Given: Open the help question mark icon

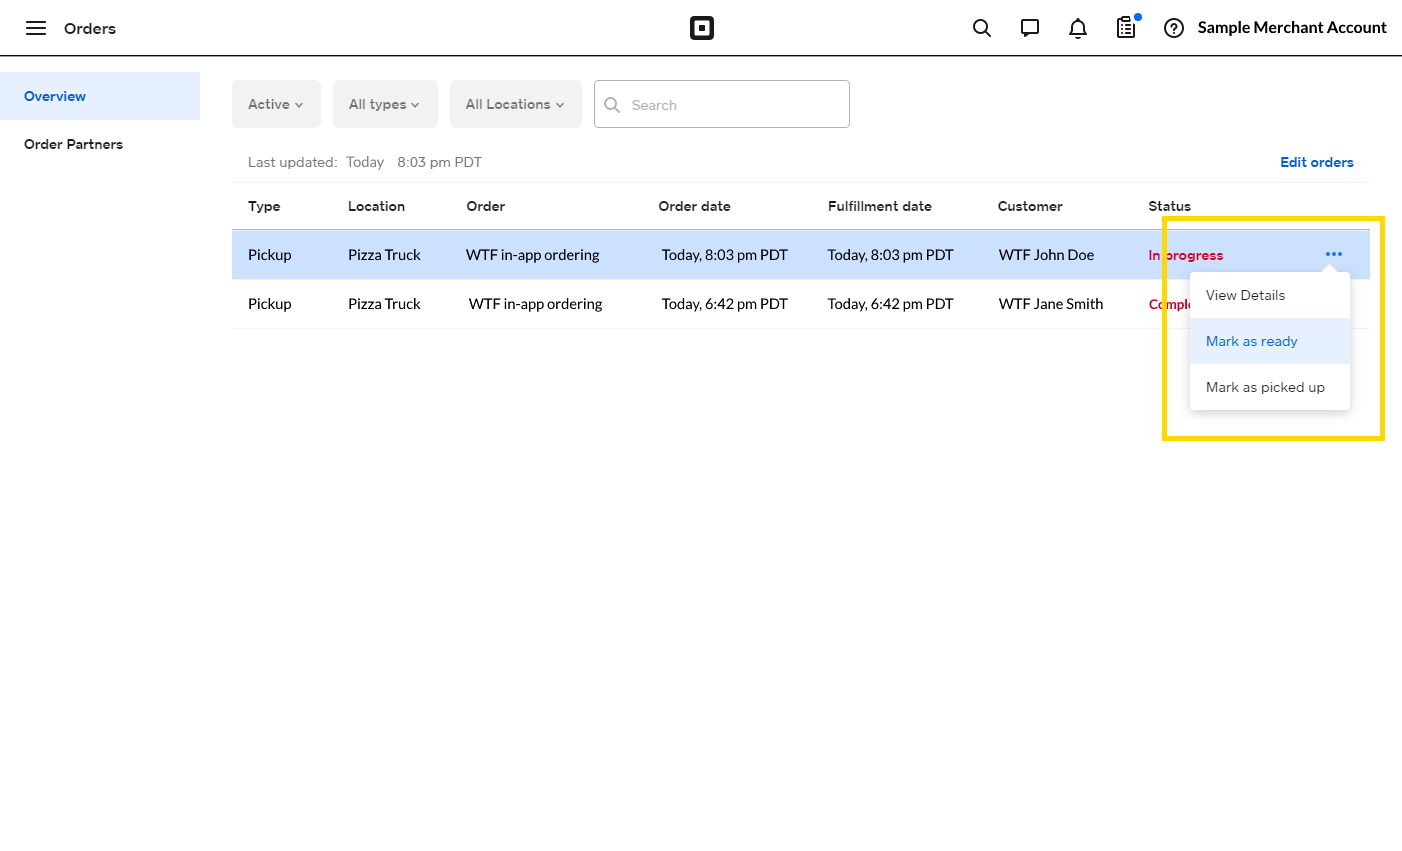Looking at the screenshot, I should point(1174,28).
